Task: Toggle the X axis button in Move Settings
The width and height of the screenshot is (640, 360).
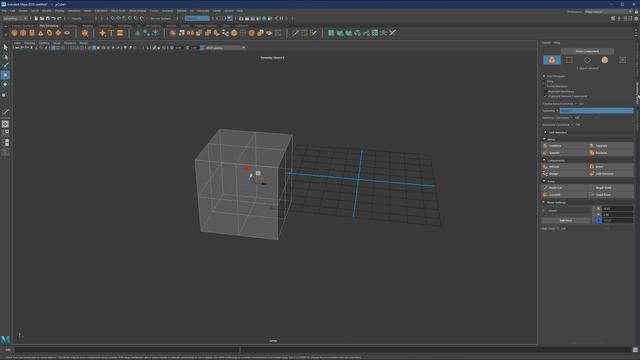Action: click(598, 209)
